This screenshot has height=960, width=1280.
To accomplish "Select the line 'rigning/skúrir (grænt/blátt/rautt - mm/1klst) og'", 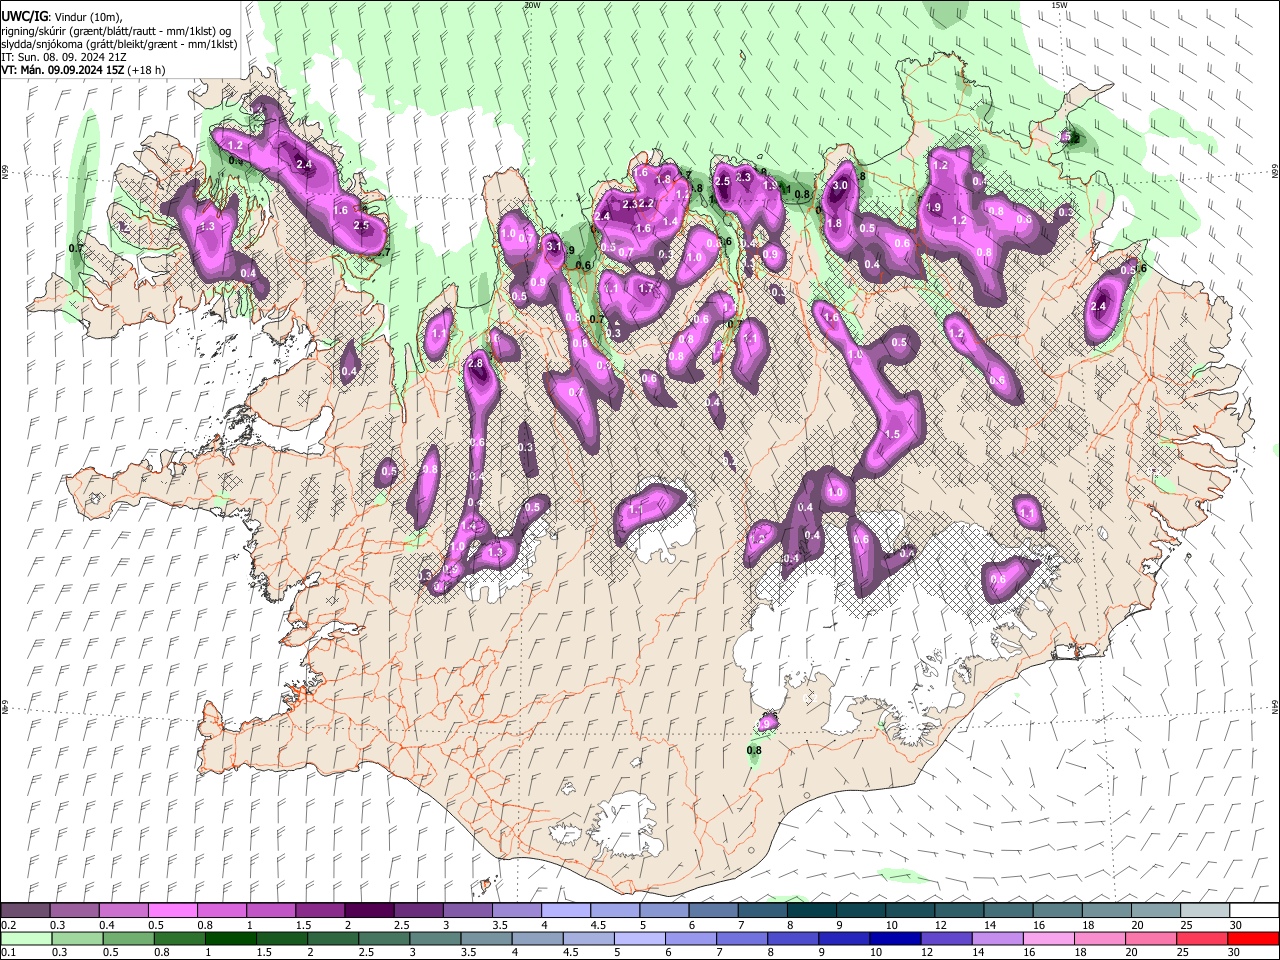I will [x=116, y=30].
